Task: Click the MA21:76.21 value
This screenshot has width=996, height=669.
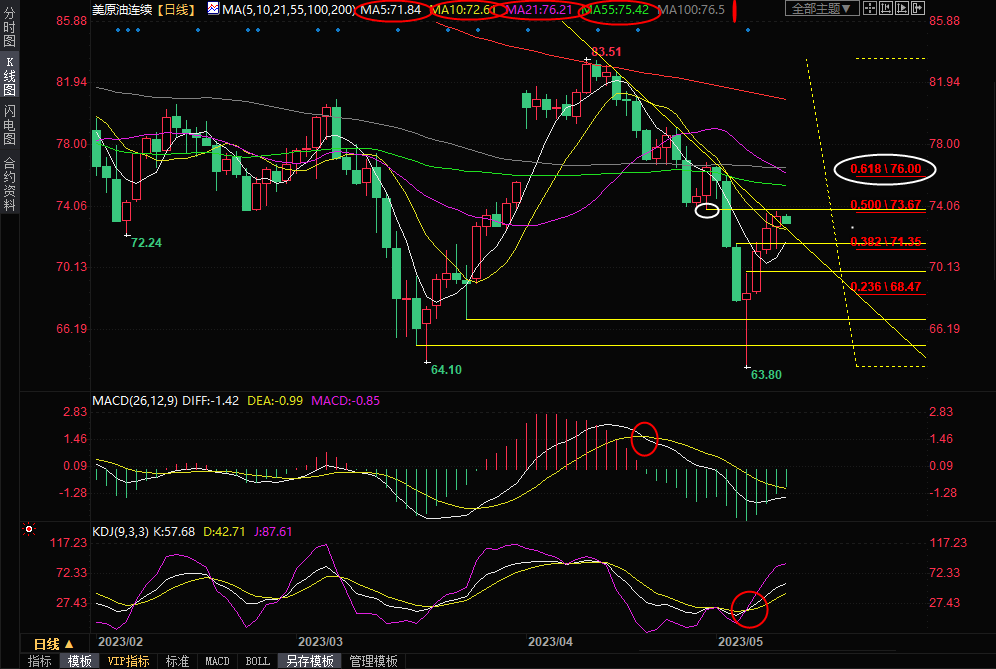Action: click(539, 10)
